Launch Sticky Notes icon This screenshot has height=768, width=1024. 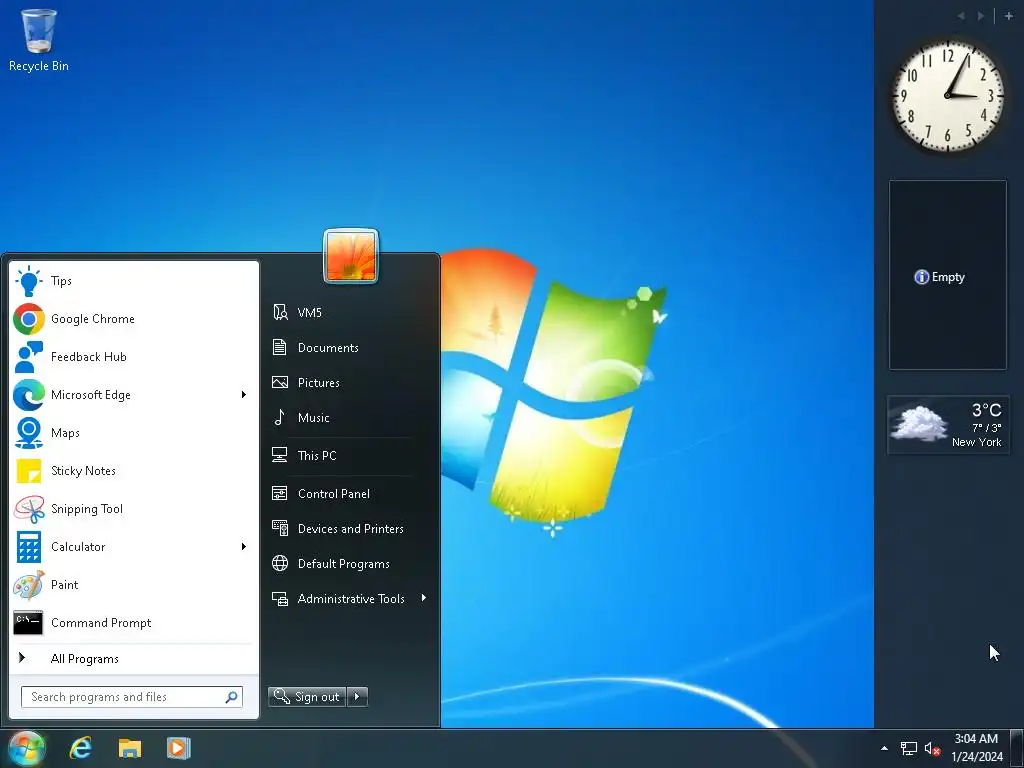[x=29, y=471]
